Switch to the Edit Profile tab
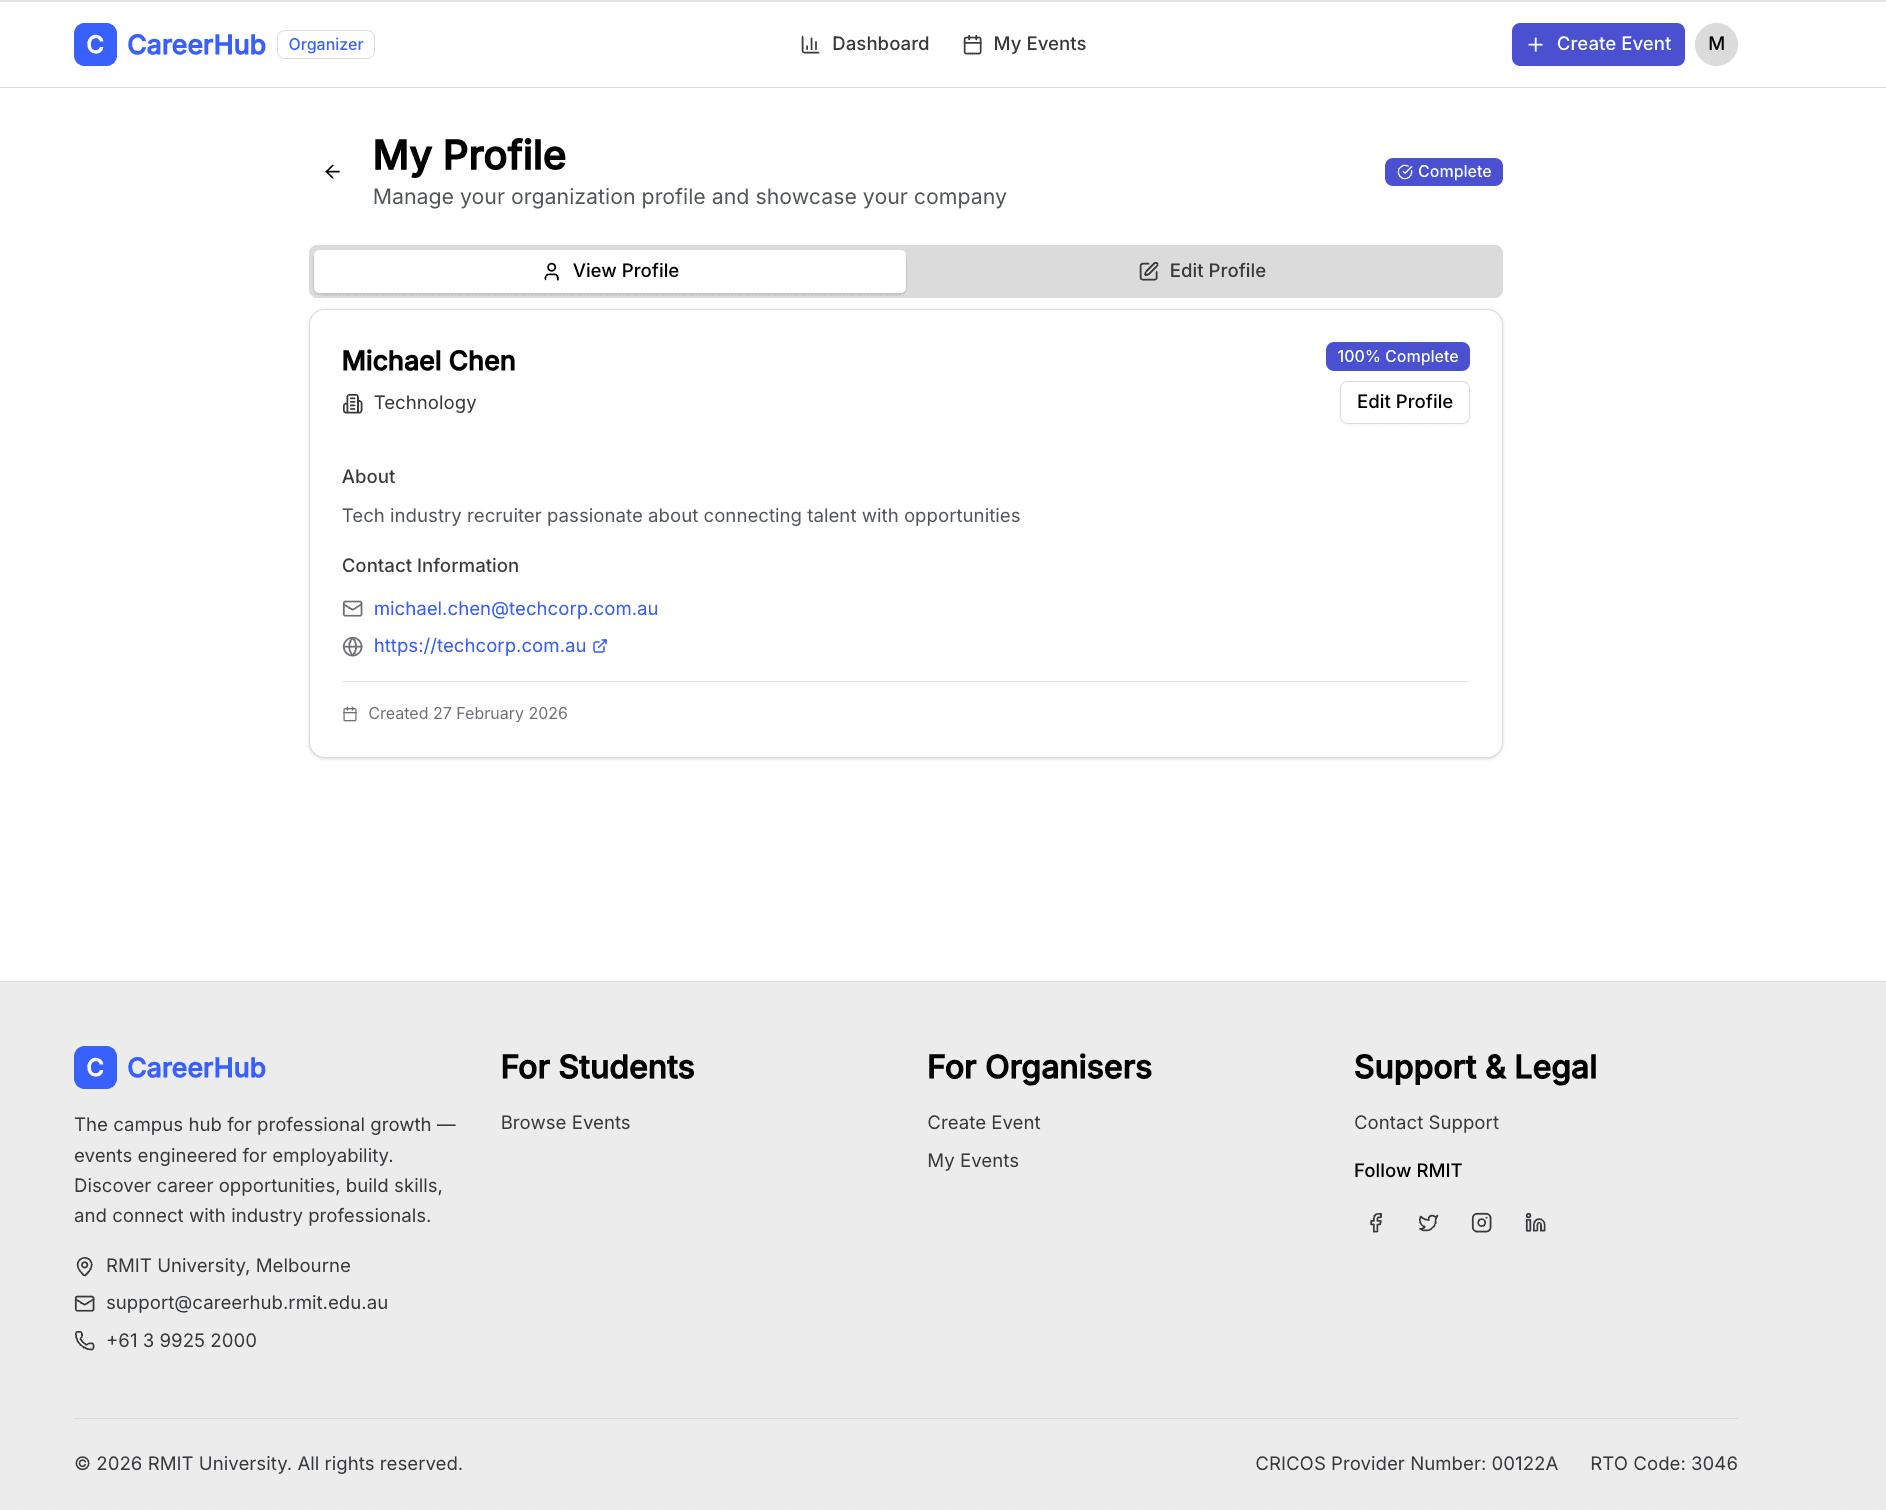This screenshot has height=1510, width=1886. [x=1202, y=270]
